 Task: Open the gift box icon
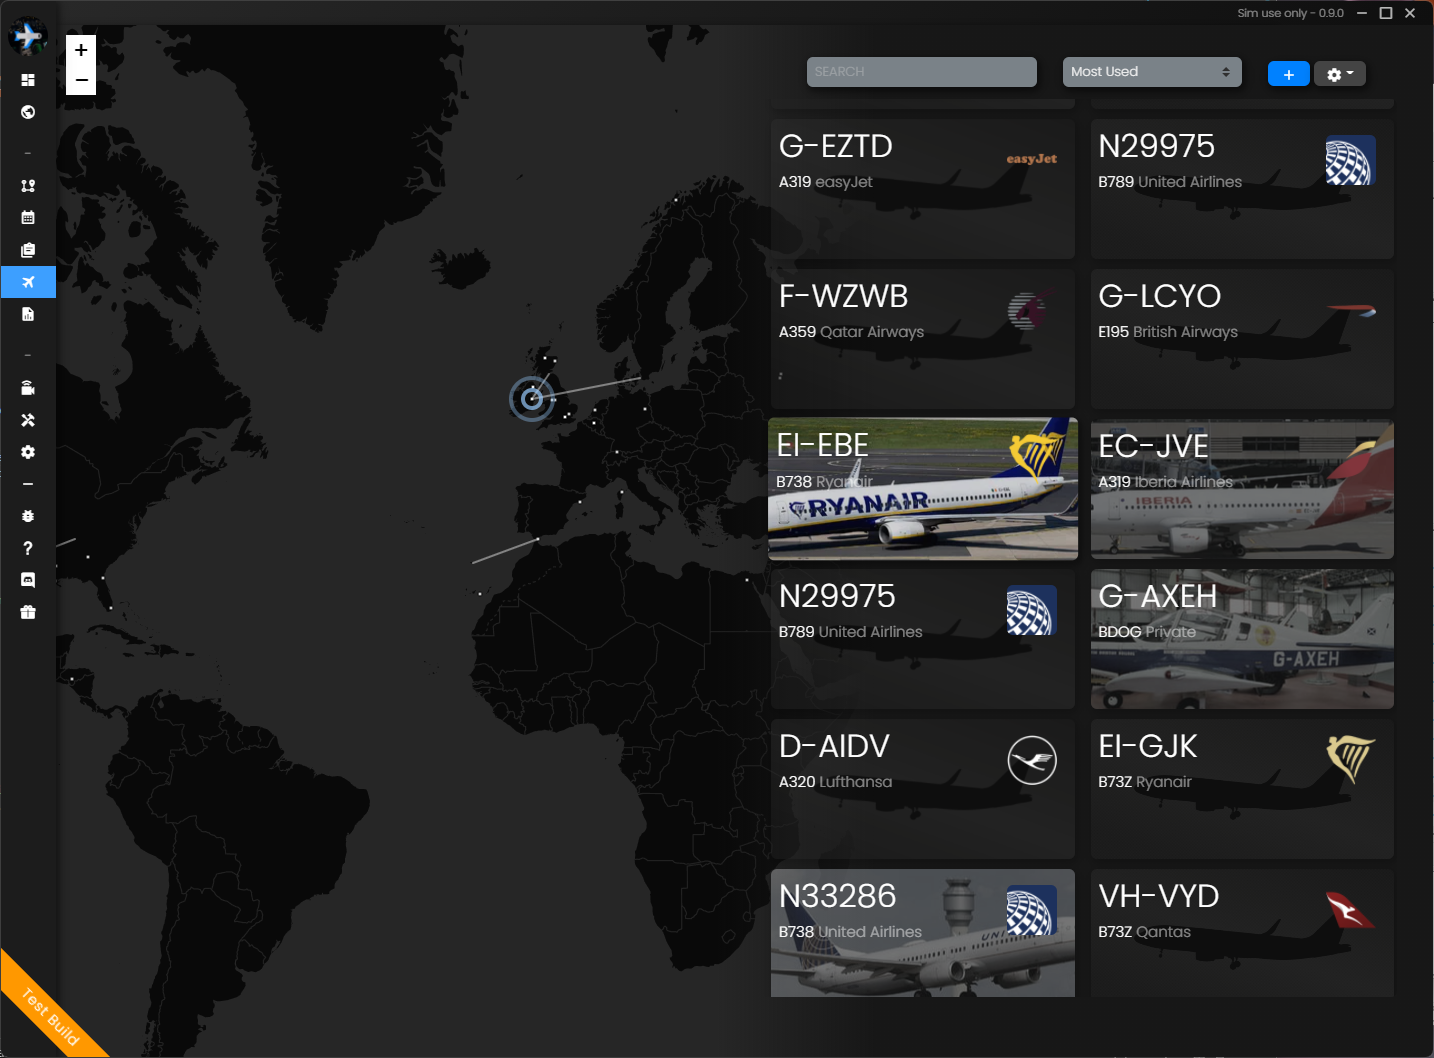click(x=28, y=612)
